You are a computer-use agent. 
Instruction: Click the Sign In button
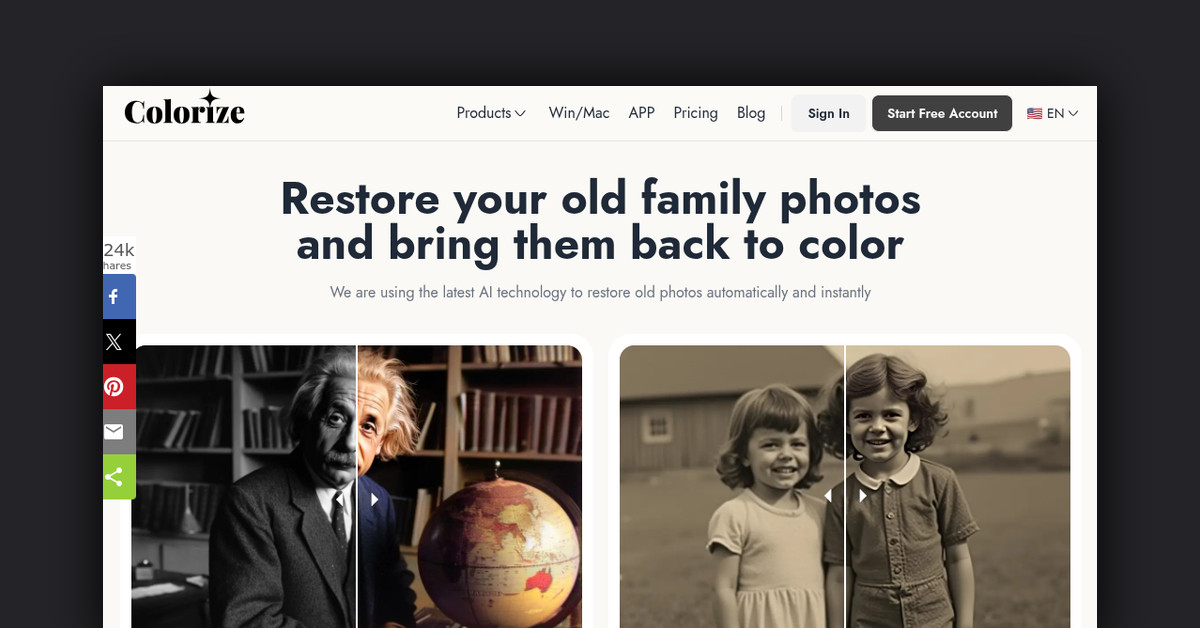828,114
